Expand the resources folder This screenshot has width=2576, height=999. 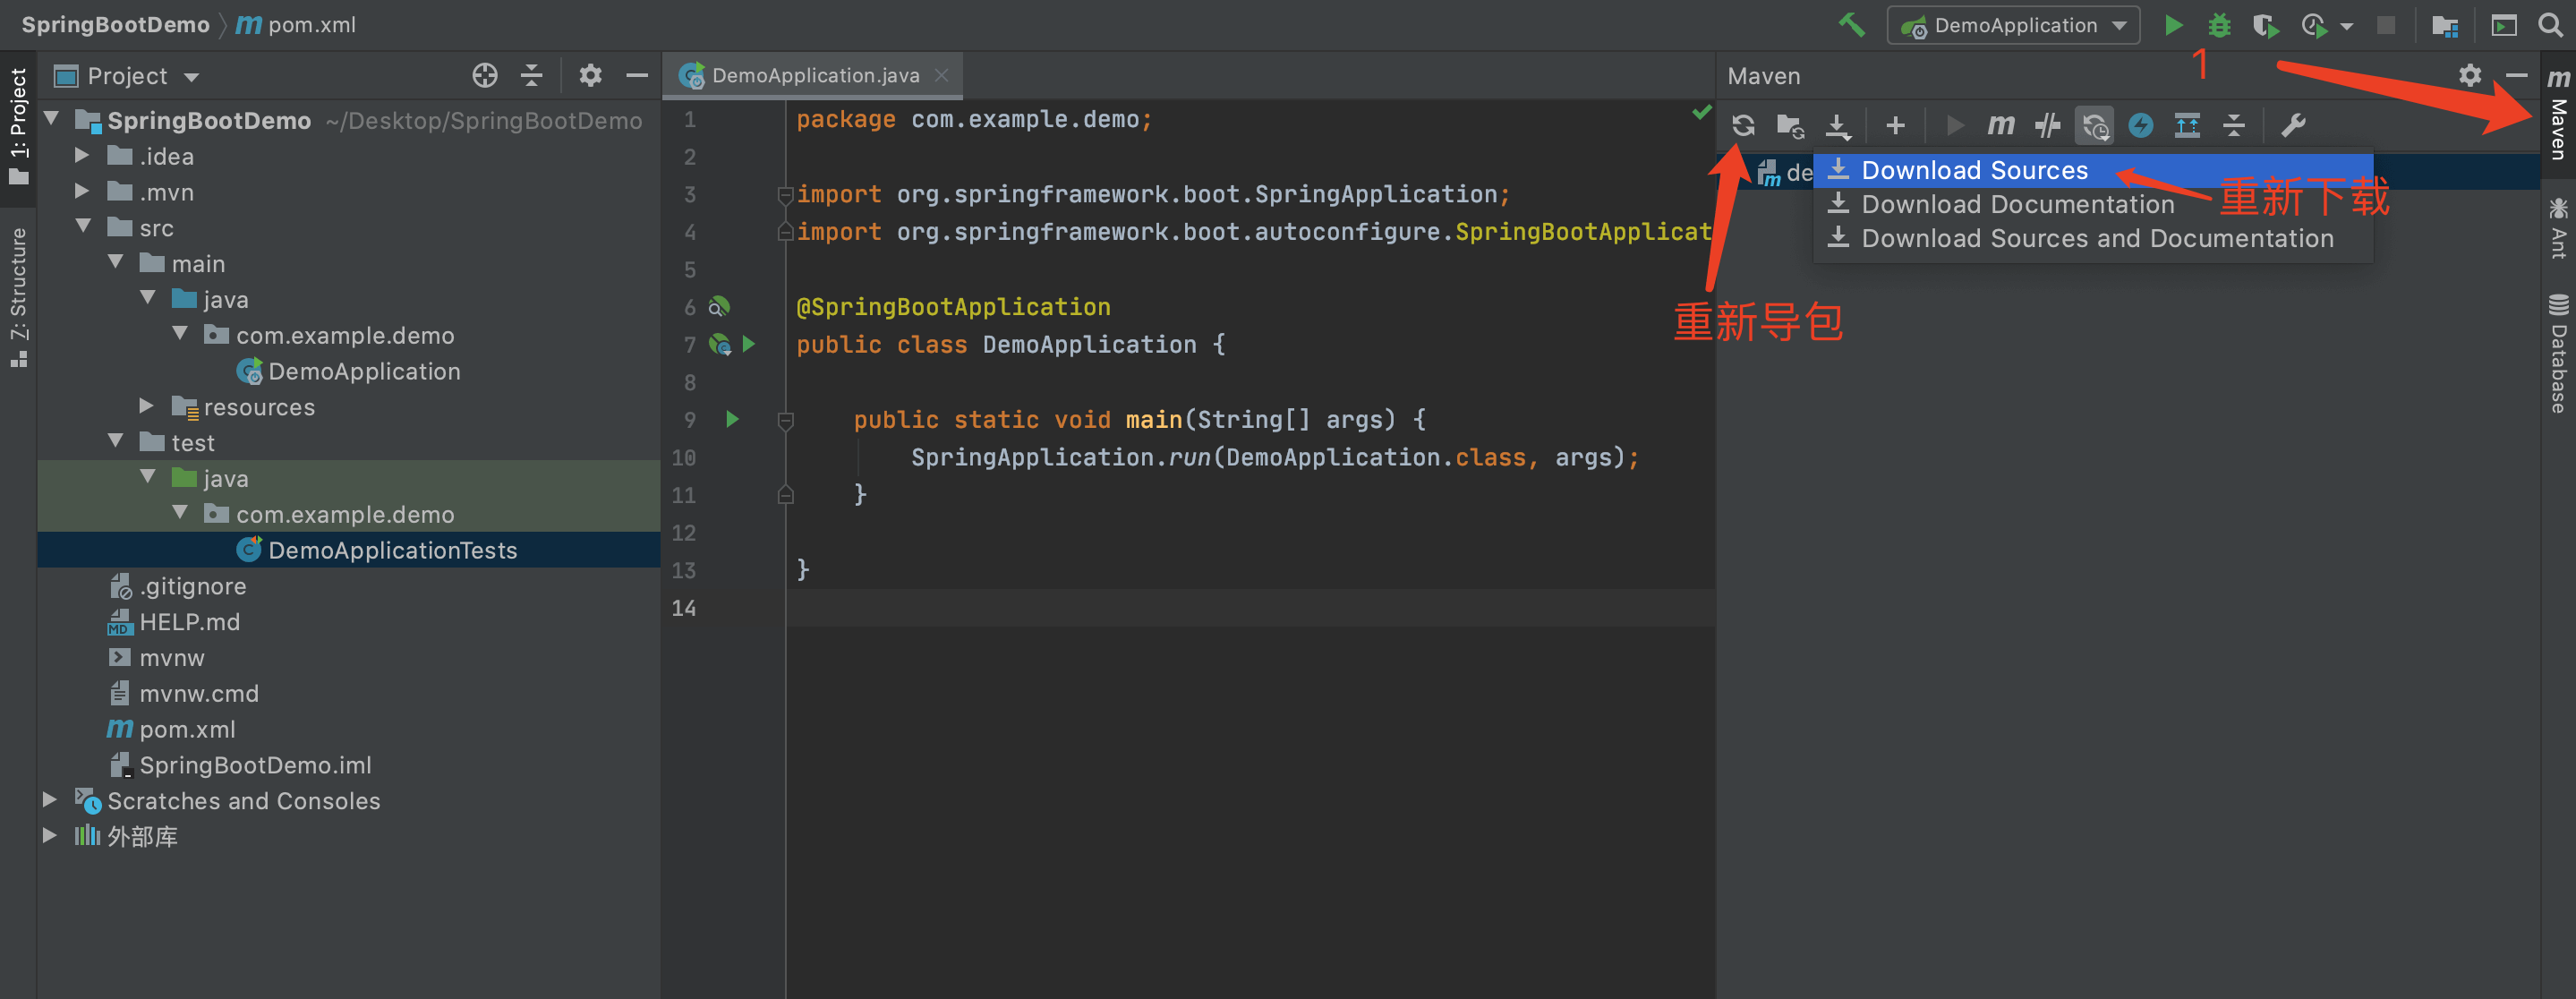(147, 405)
